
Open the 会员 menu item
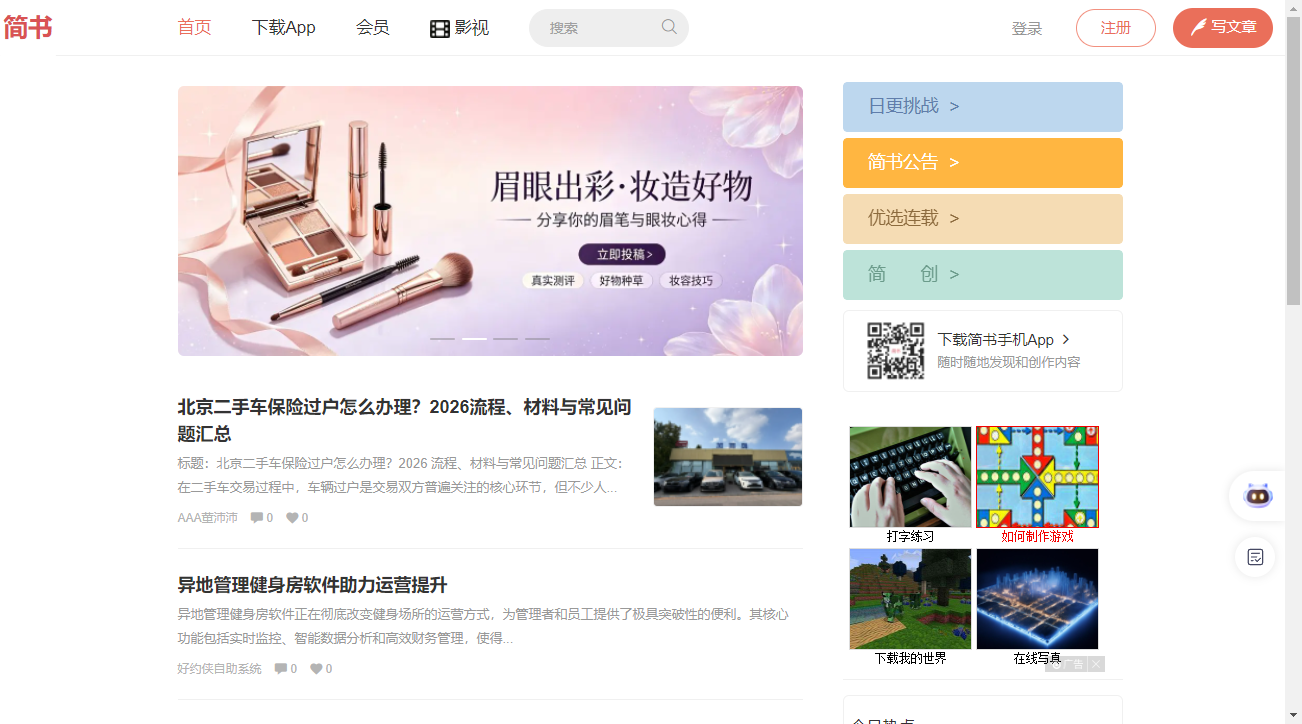pyautogui.click(x=372, y=28)
